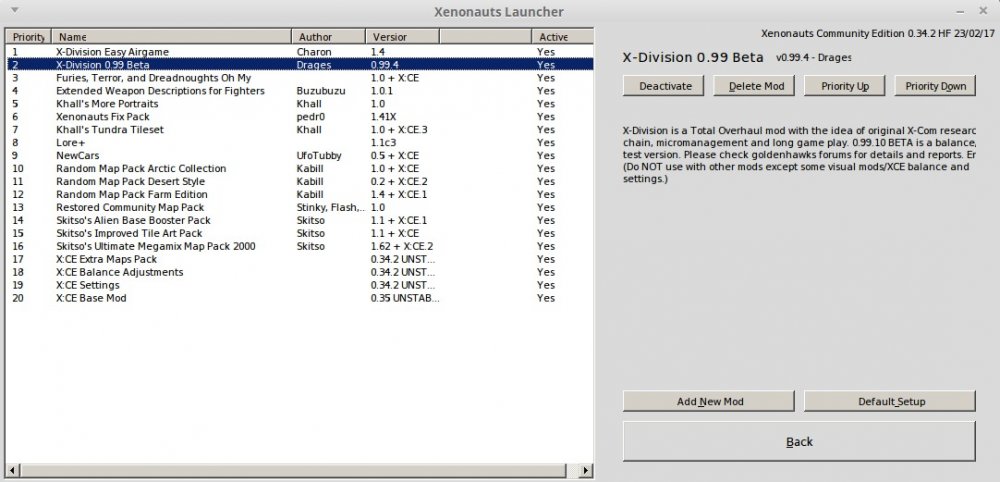
Task: Select Restored Community Map Pack row
Action: coord(300,207)
